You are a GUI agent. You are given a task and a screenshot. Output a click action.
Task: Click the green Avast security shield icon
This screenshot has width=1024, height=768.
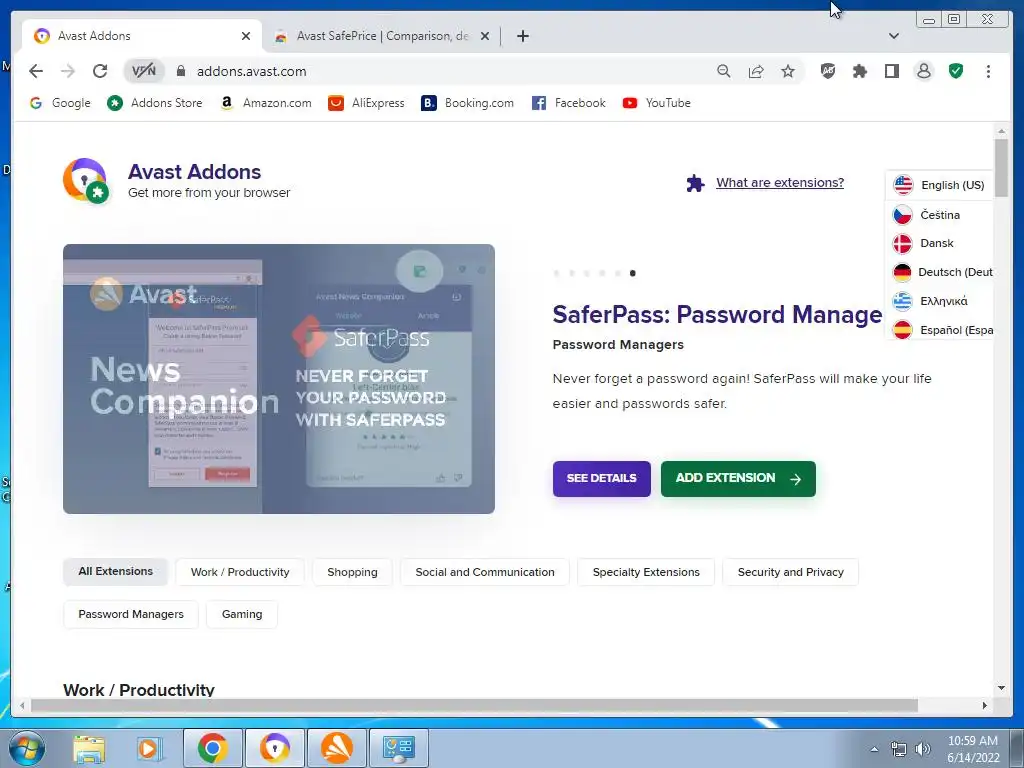pos(956,71)
